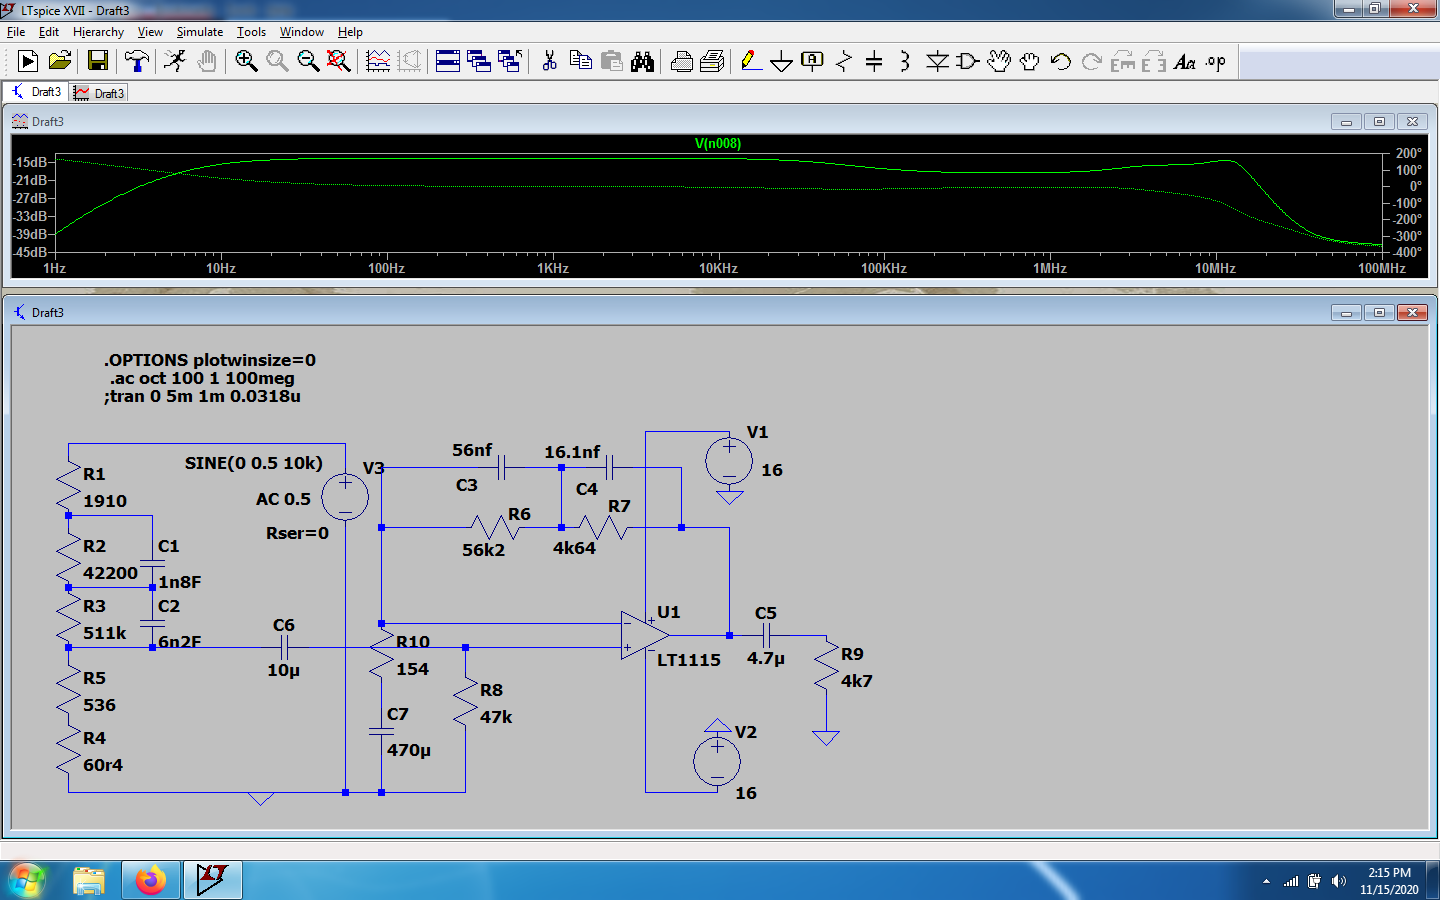1440x900 pixels.
Task: Save the schematic with the floppy icon
Action: [98, 61]
